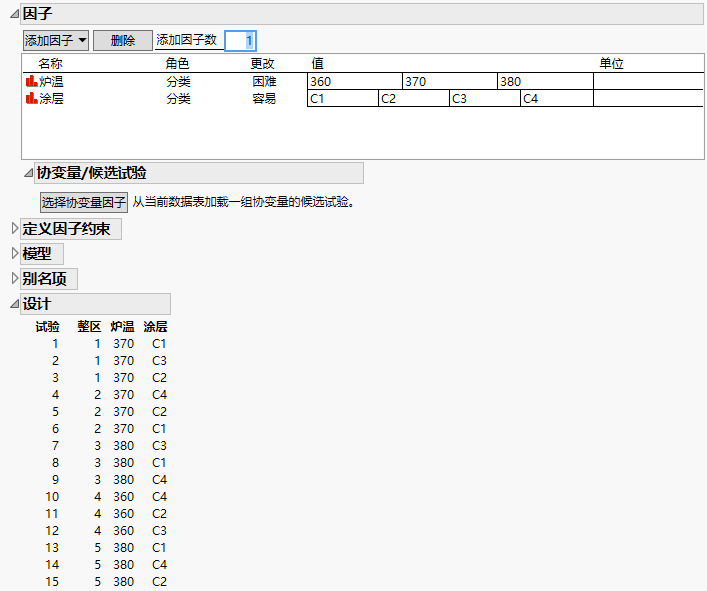Click temperature 370 in run 4
The width and height of the screenshot is (707, 591).
point(124,394)
